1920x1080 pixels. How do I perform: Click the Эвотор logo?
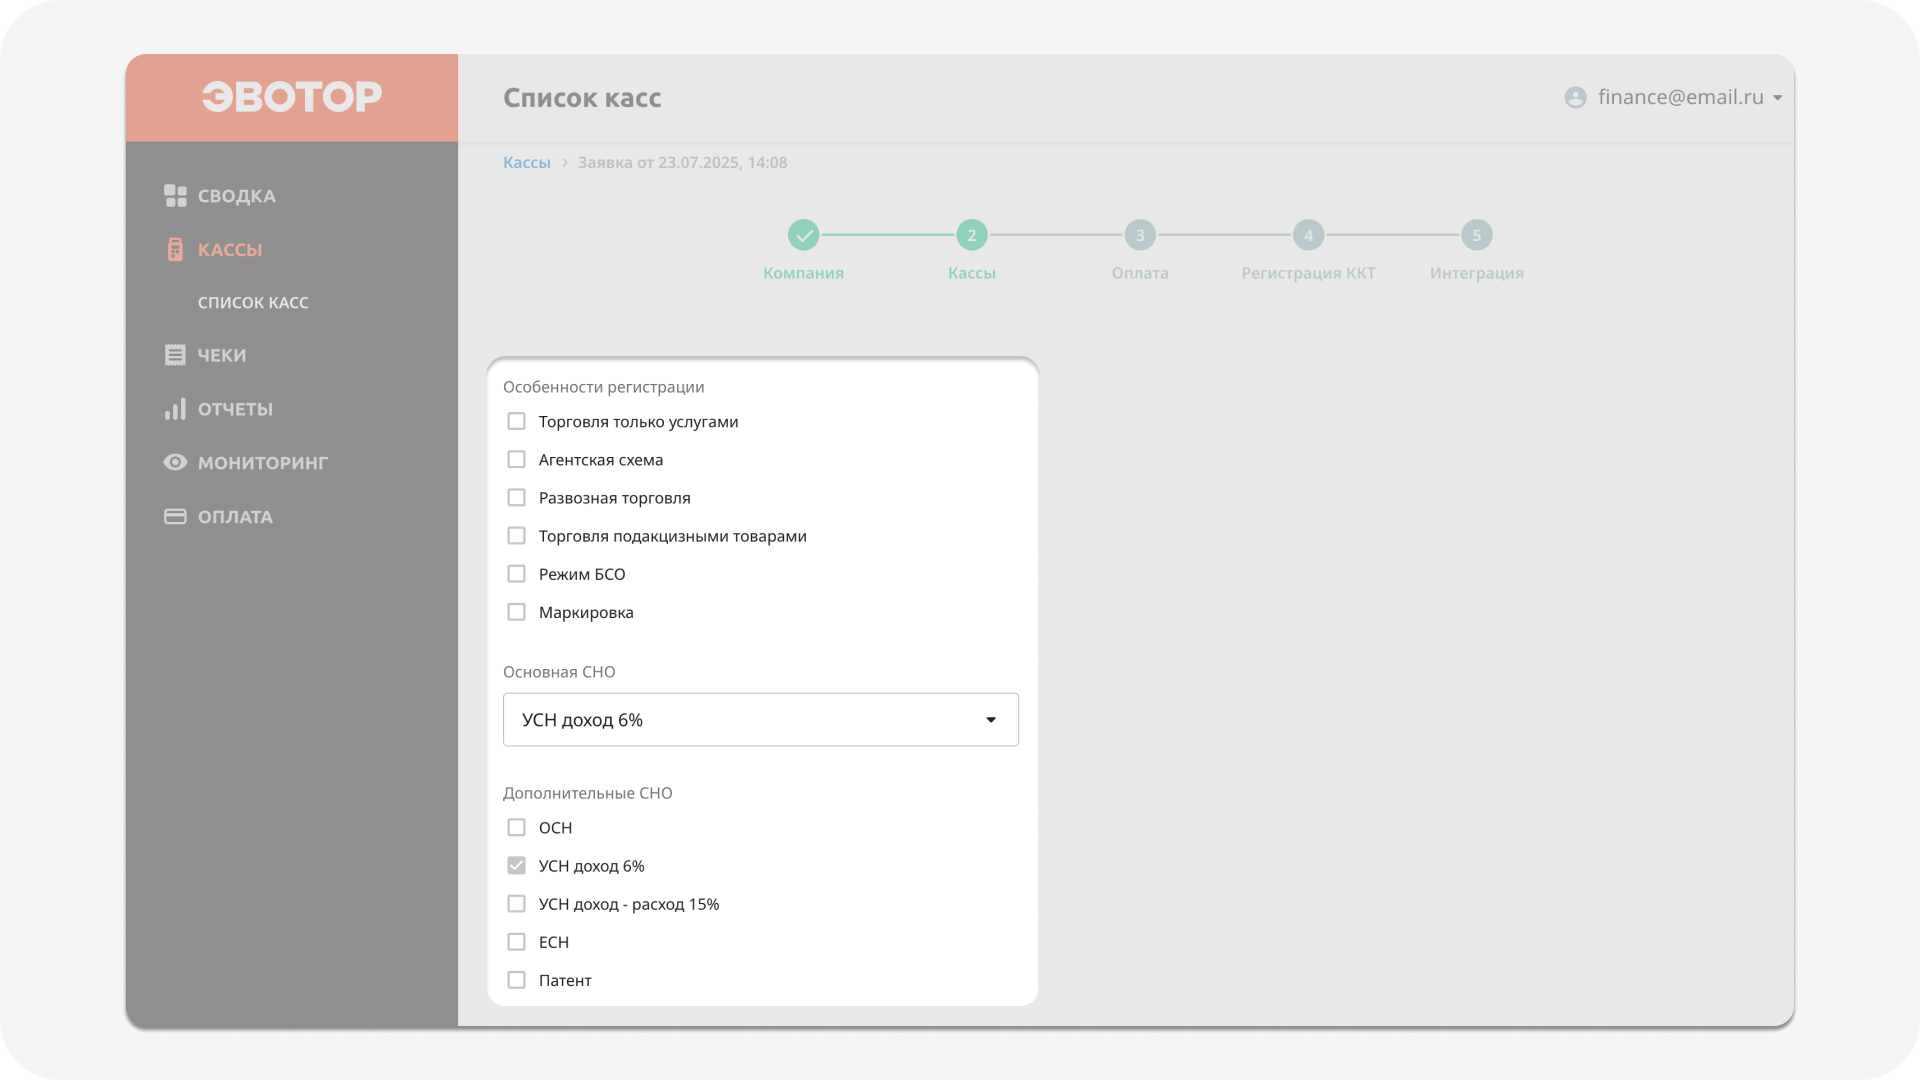click(x=291, y=97)
